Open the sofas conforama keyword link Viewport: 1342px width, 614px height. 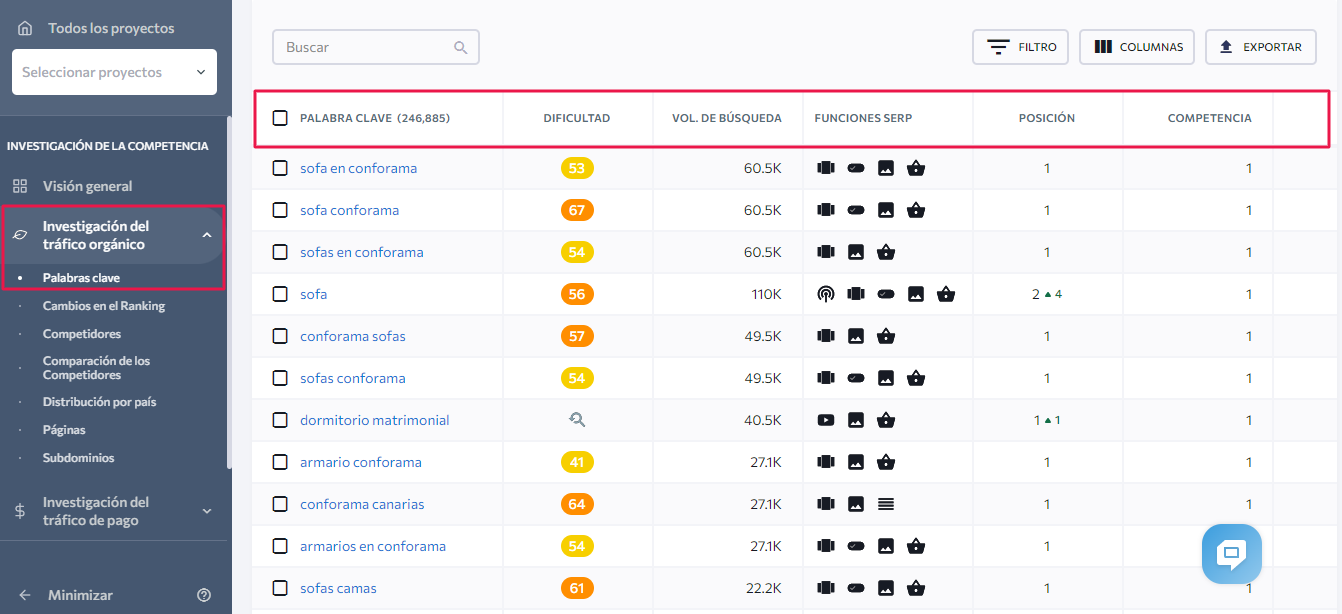point(353,378)
